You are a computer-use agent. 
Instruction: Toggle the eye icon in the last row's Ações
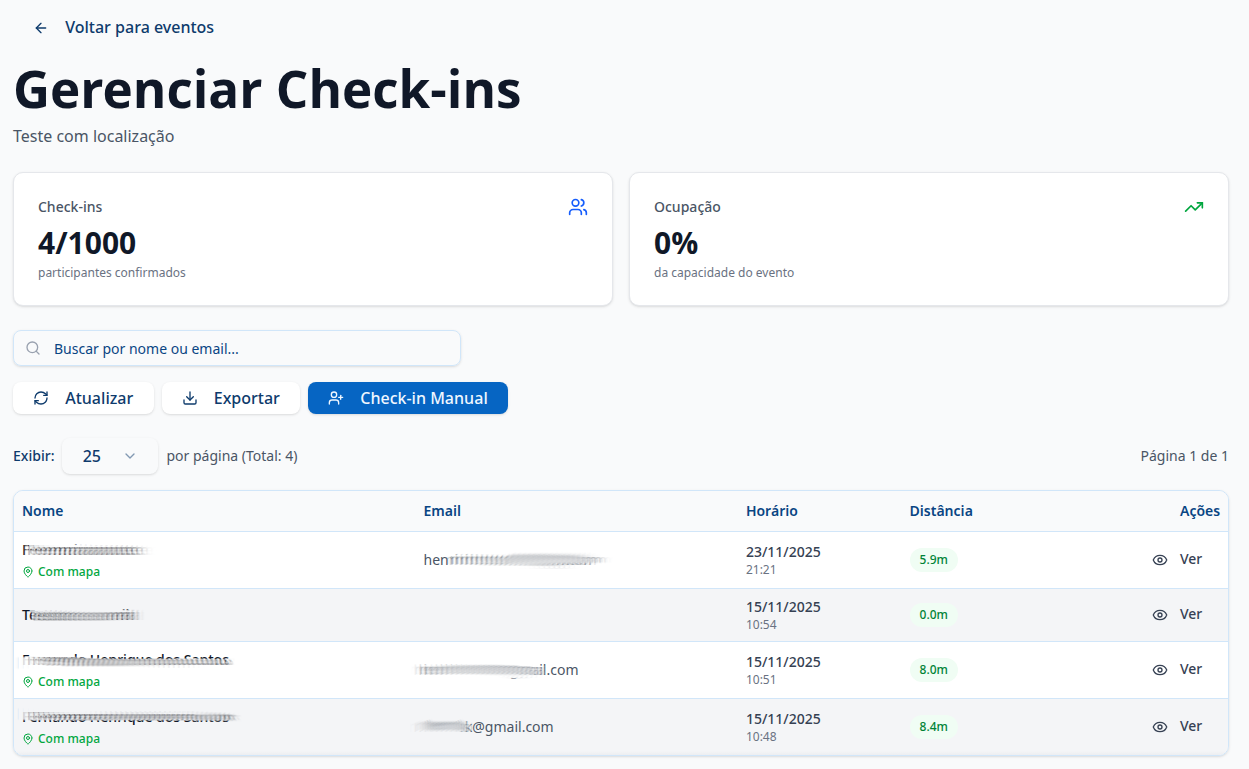[x=1159, y=726]
